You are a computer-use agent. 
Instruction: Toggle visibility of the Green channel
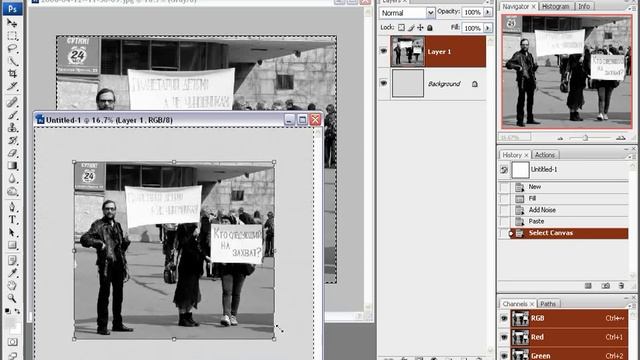pos(504,355)
